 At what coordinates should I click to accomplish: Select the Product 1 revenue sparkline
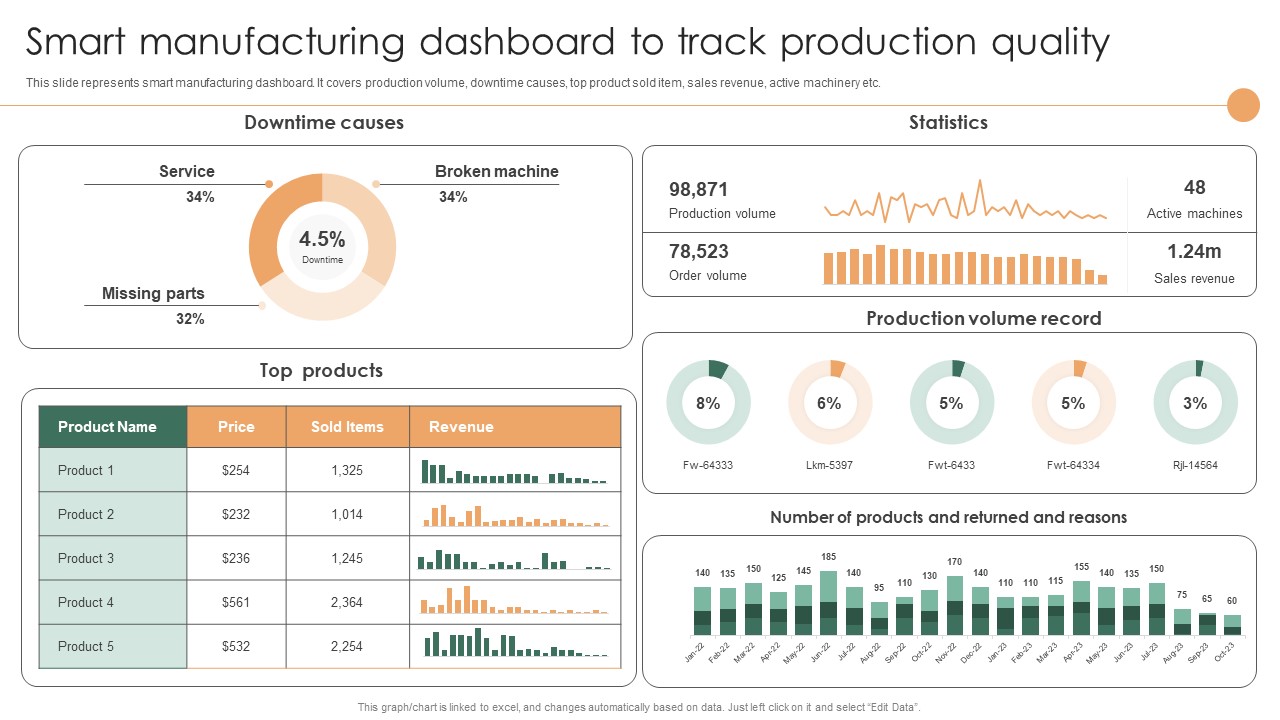pyautogui.click(x=515, y=472)
